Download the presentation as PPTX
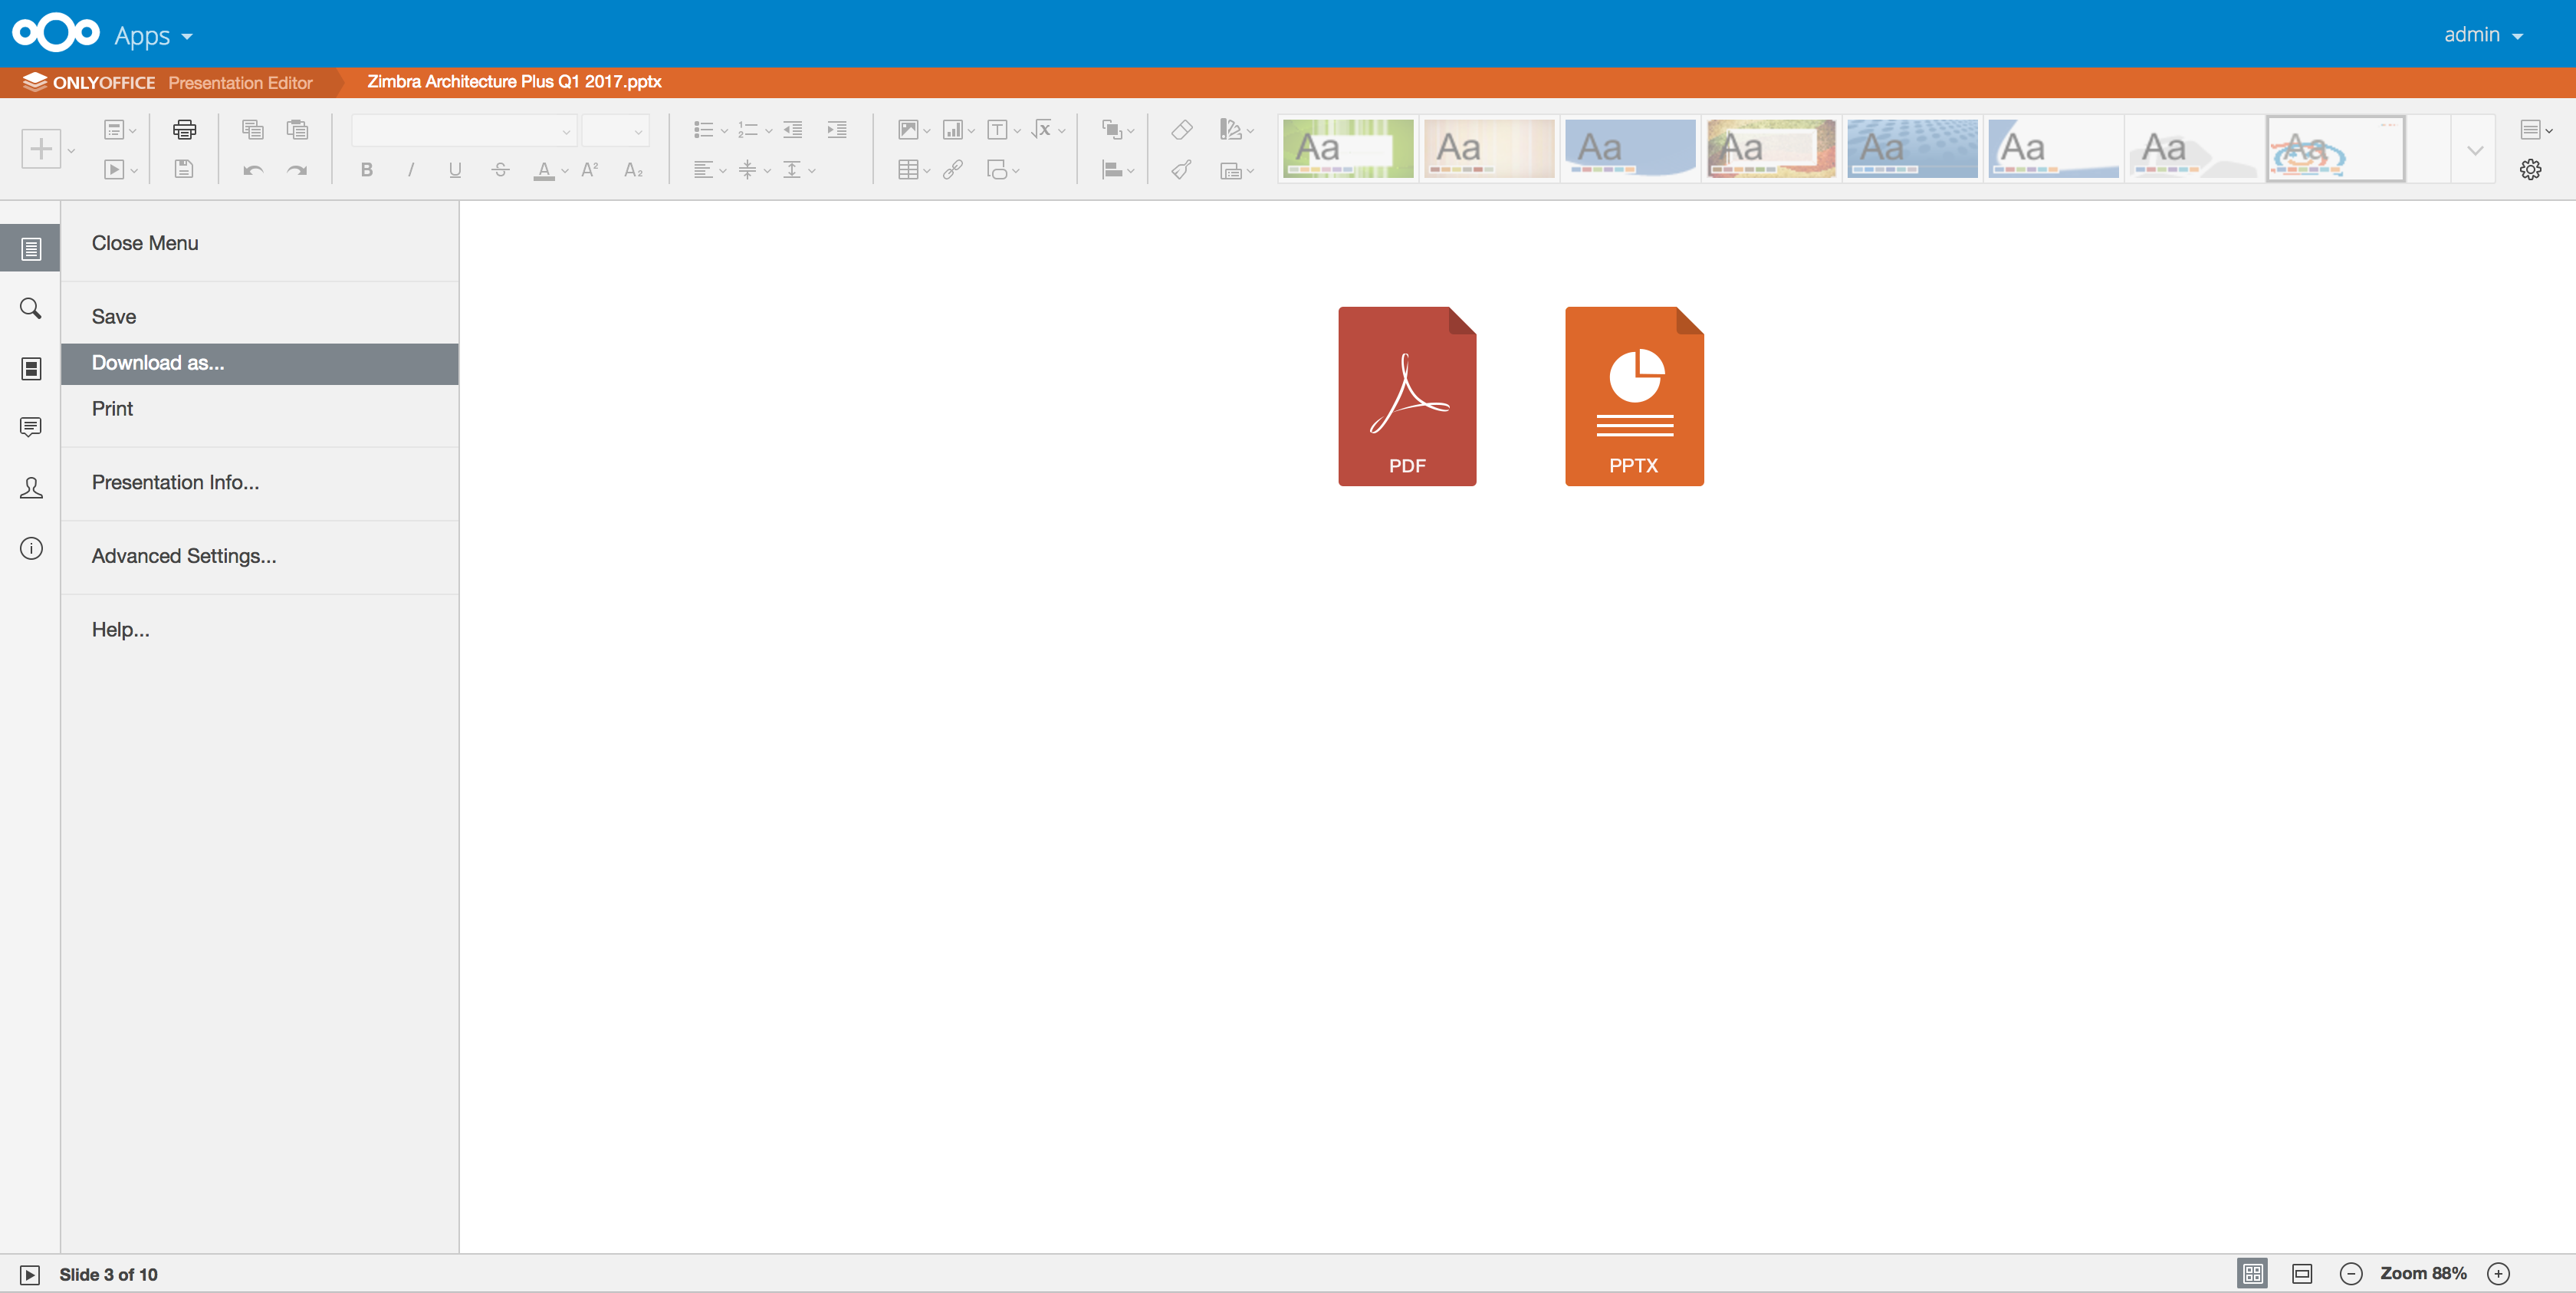The height and width of the screenshot is (1293, 2576). coord(1634,396)
